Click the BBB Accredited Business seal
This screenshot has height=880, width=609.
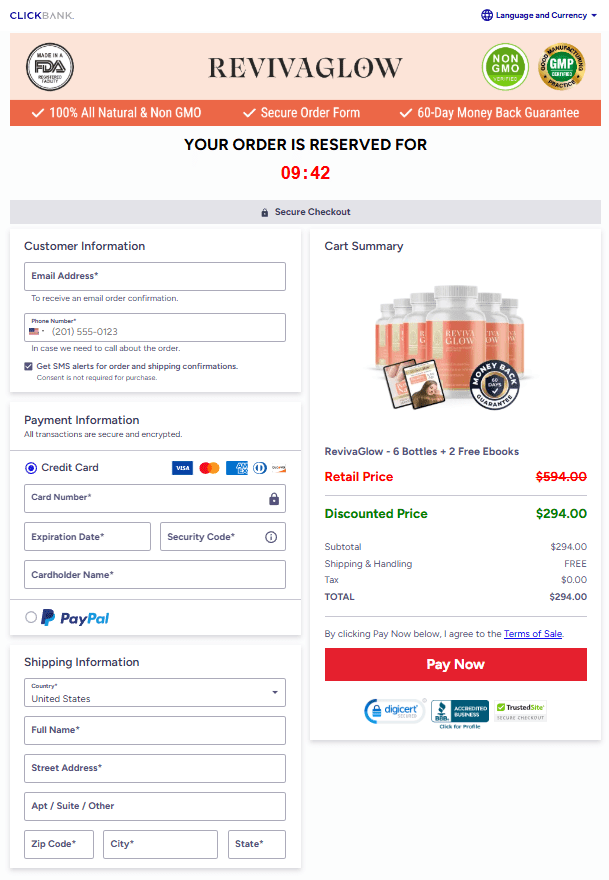pos(456,711)
